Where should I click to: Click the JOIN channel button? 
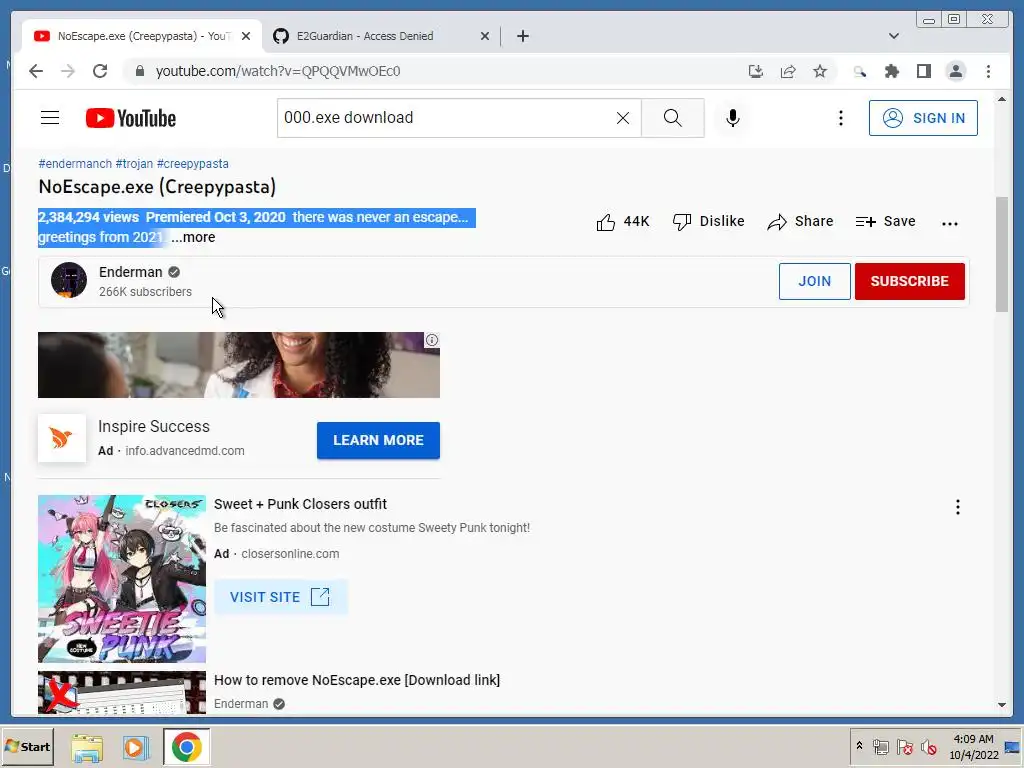click(814, 281)
